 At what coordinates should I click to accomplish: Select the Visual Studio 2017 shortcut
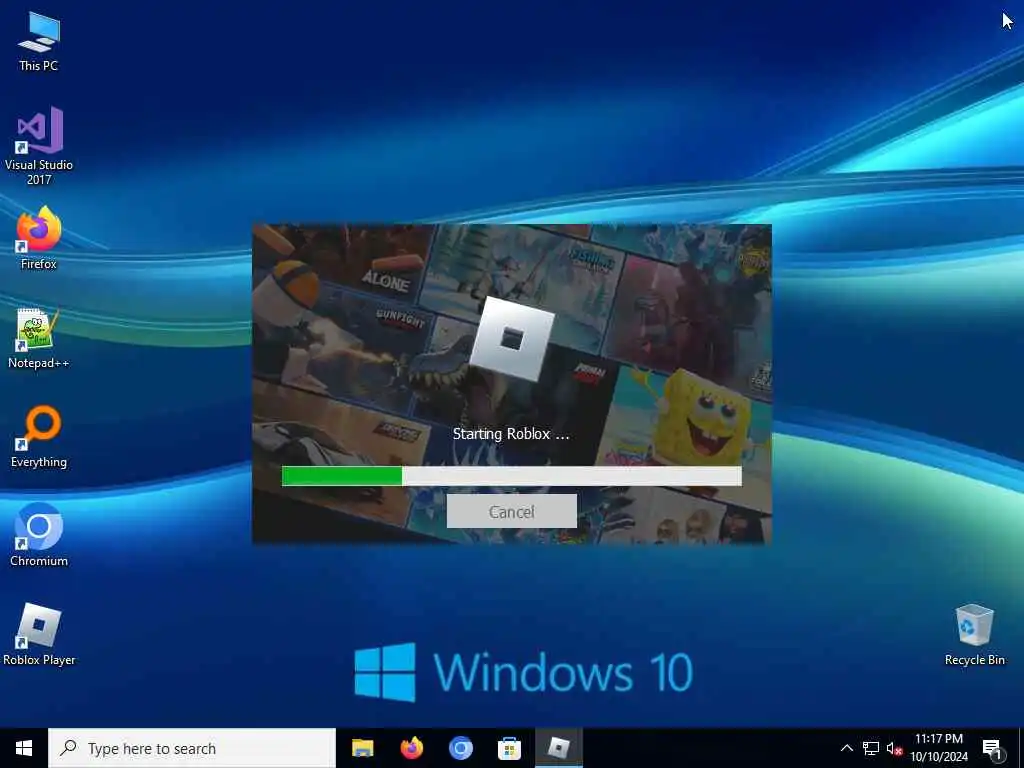[x=39, y=146]
